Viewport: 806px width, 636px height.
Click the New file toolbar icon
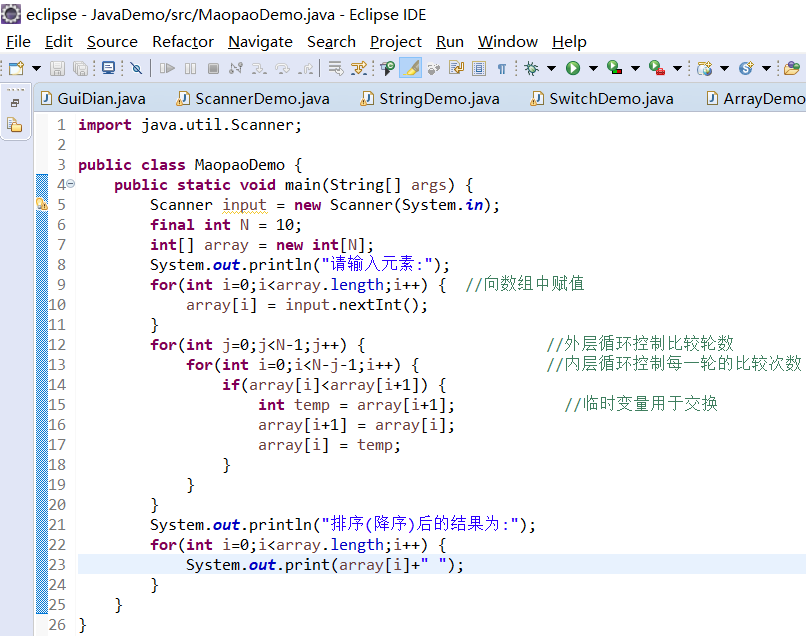[16, 68]
